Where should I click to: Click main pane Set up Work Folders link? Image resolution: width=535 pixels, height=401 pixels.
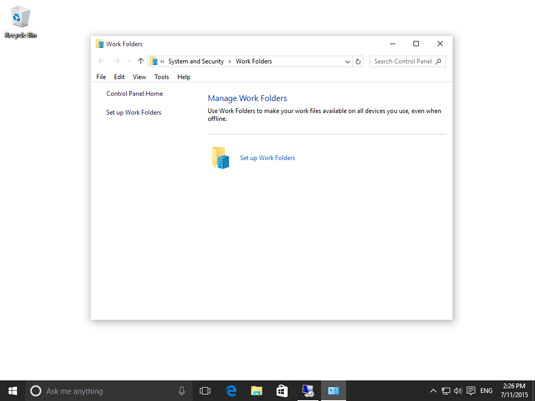click(267, 158)
